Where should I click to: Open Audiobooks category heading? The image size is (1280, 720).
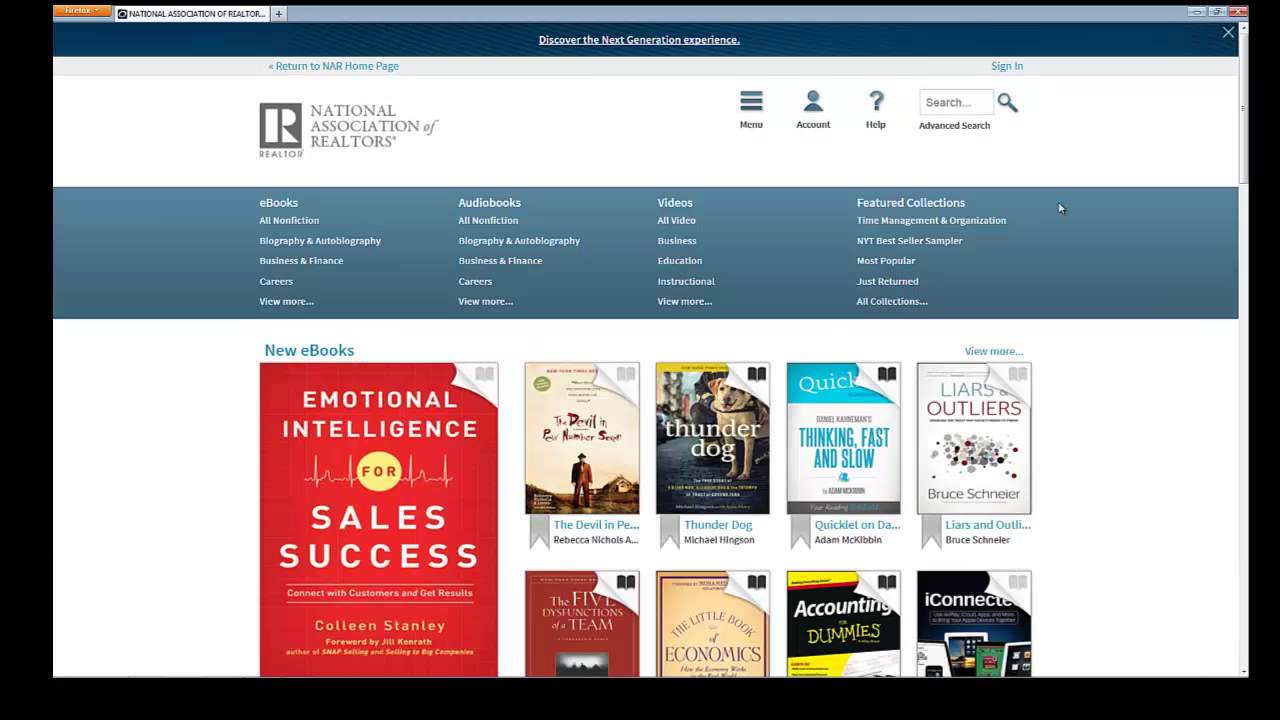(x=489, y=202)
